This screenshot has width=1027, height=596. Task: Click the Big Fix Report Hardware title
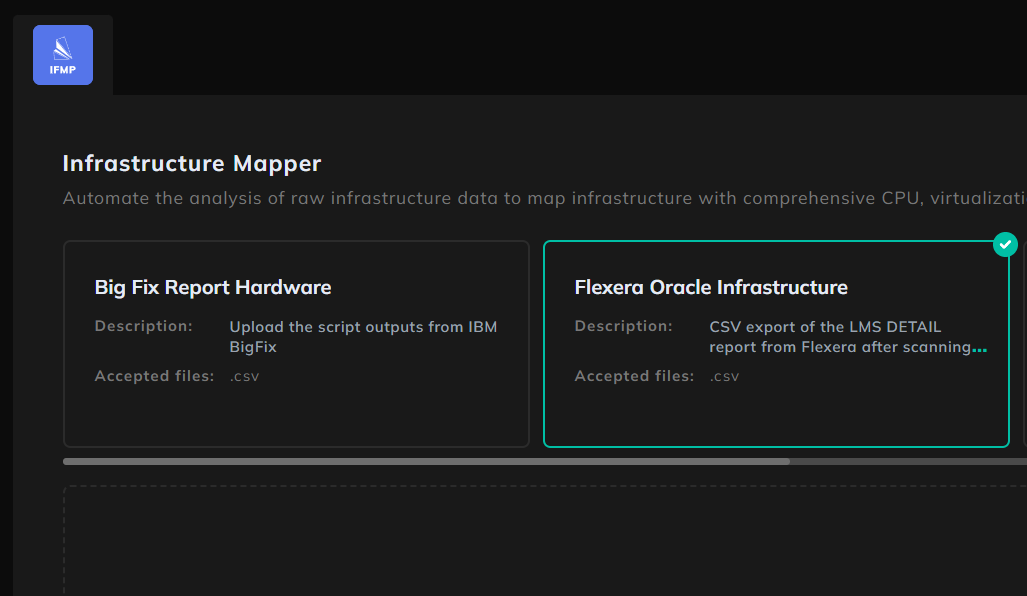213,287
